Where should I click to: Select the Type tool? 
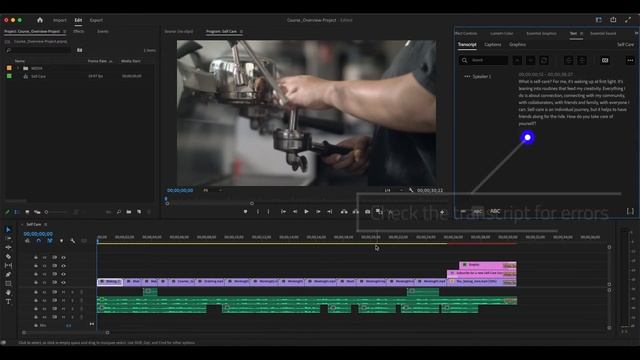tap(8, 302)
